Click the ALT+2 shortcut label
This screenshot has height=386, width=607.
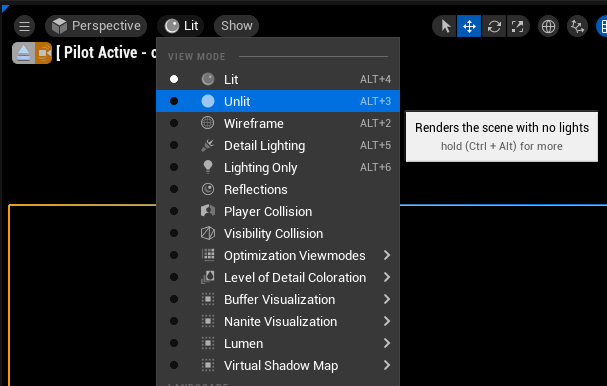click(375, 123)
